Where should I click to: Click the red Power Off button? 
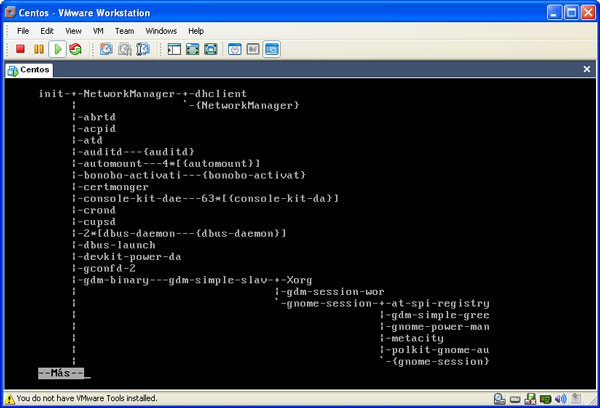click(x=21, y=49)
